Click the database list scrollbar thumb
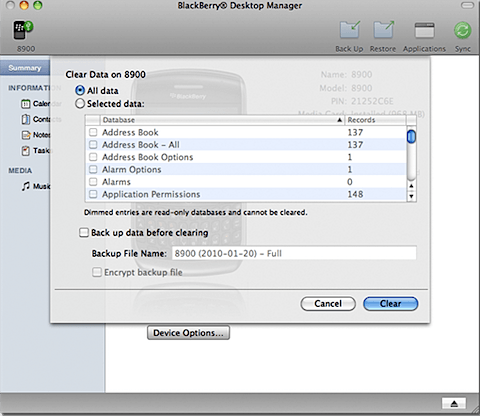Viewport: 480px width, 416px height. (x=411, y=136)
